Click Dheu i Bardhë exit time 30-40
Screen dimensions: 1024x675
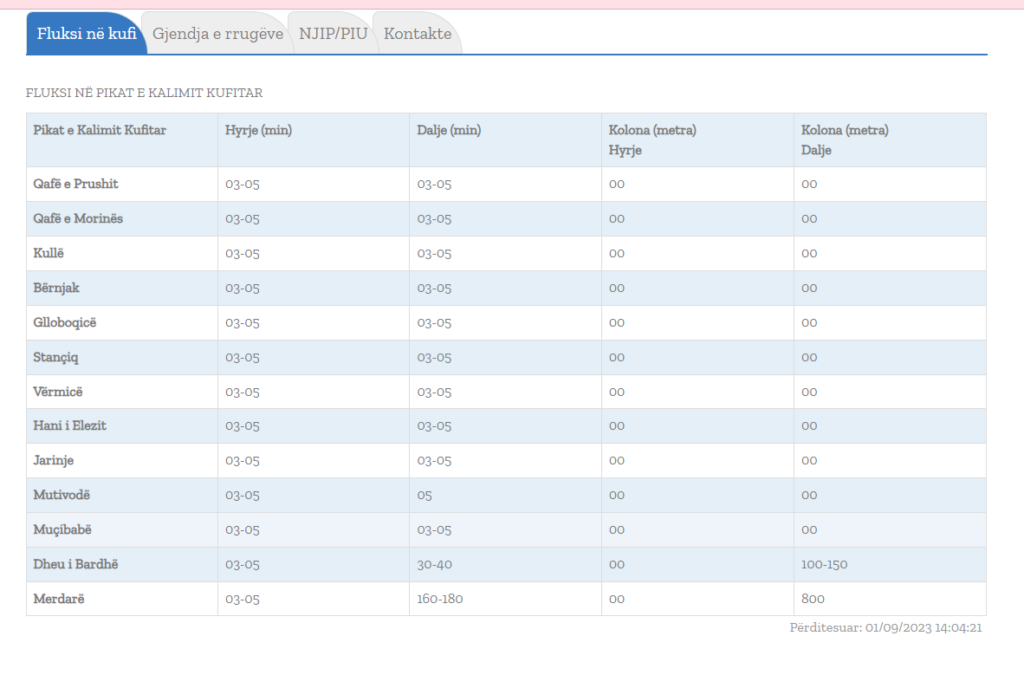(434, 565)
